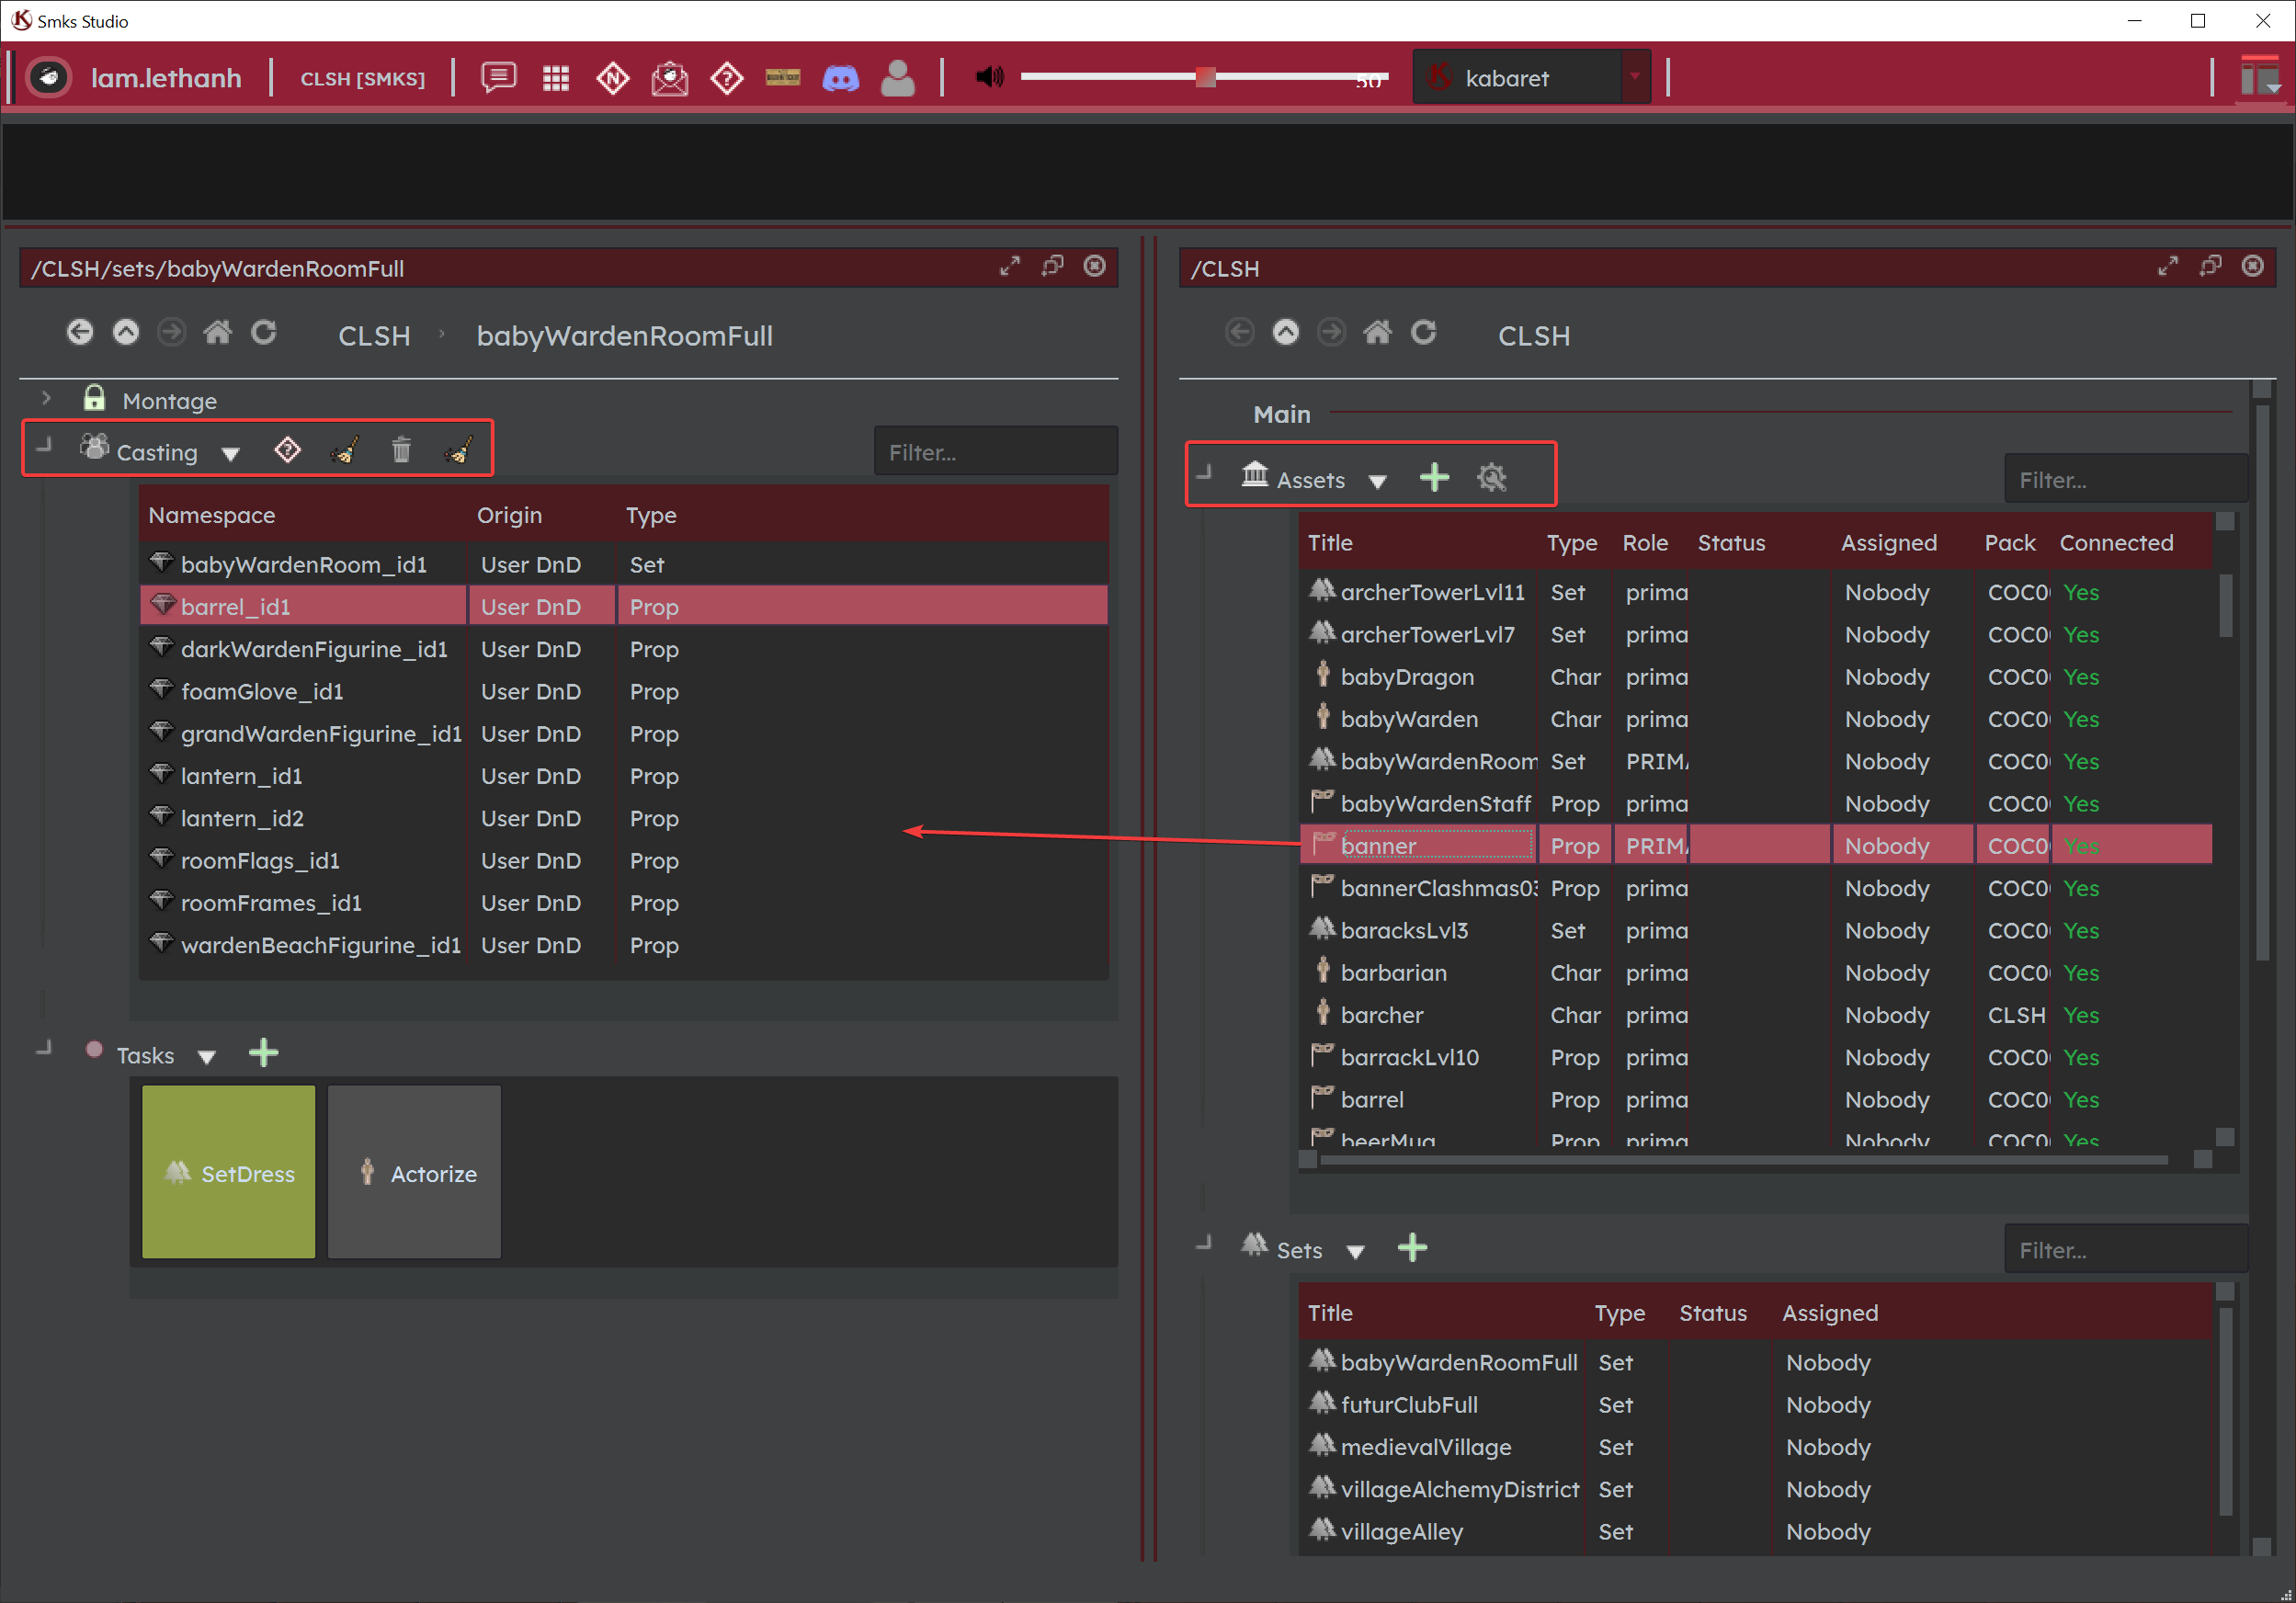Collapse the Casting section
The width and height of the screenshot is (2296, 1603).
point(44,446)
